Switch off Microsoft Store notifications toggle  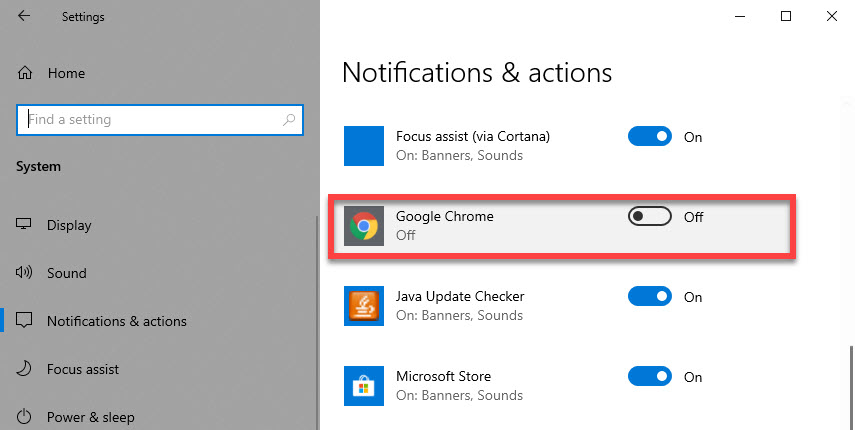(x=649, y=376)
